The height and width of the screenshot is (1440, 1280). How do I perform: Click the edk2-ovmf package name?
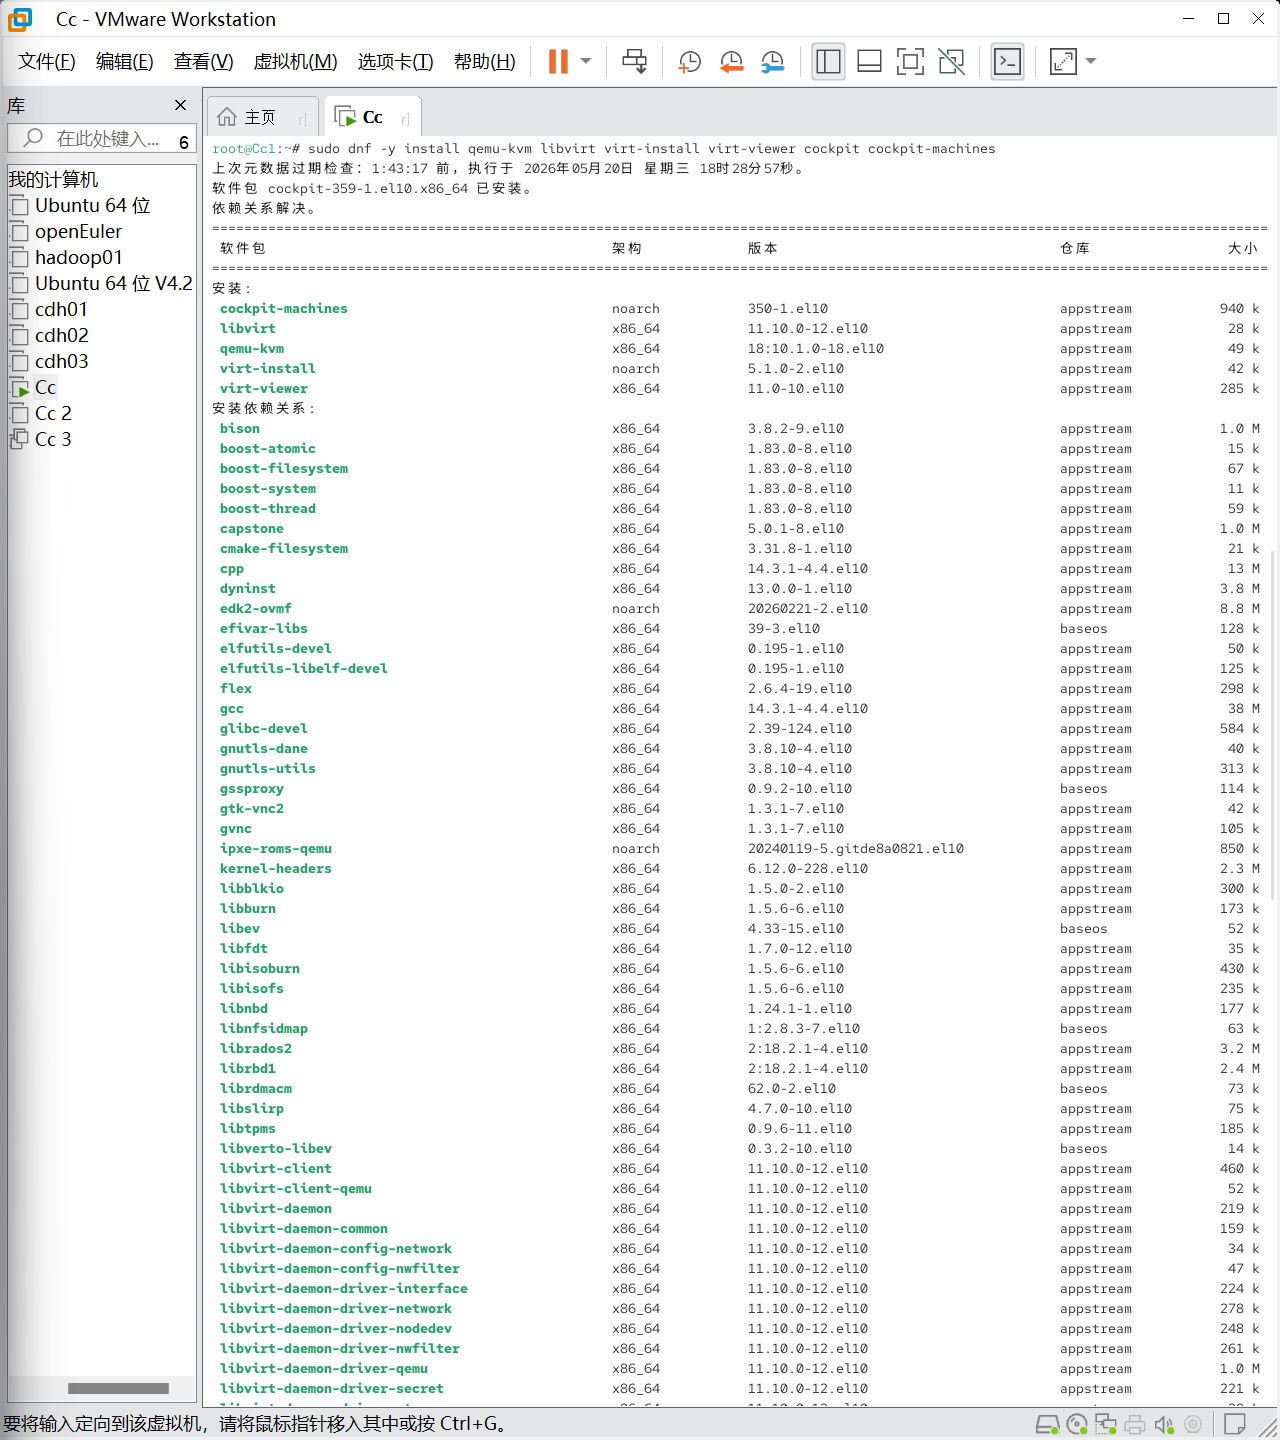pos(256,609)
